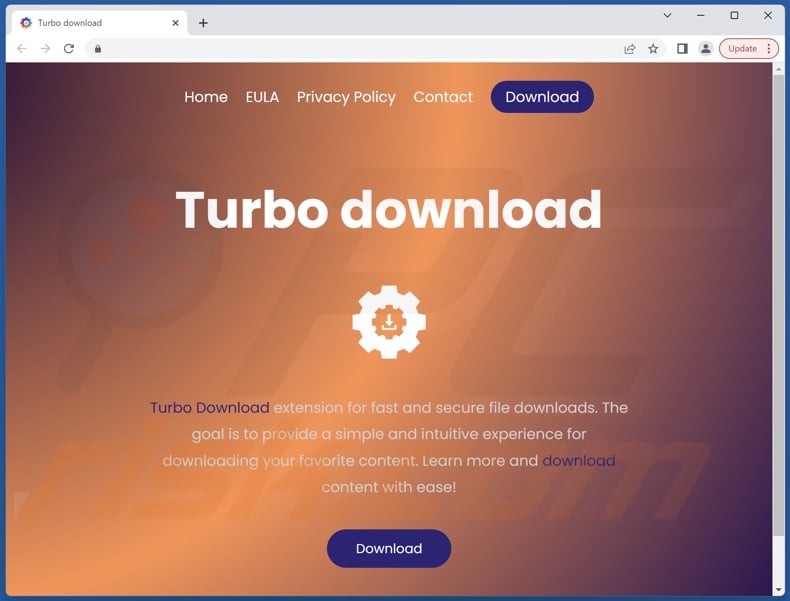This screenshot has height=601, width=790.
Task: Open the Privacy Policy page
Action: pos(346,97)
